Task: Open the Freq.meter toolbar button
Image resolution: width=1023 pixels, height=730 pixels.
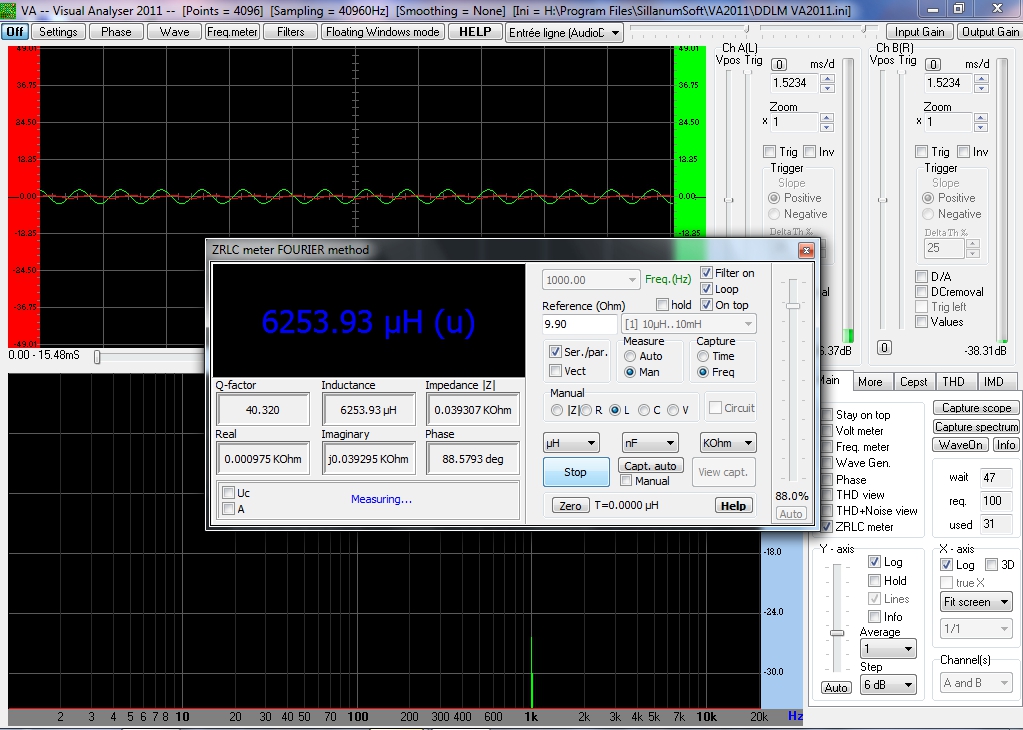Action: [x=232, y=32]
